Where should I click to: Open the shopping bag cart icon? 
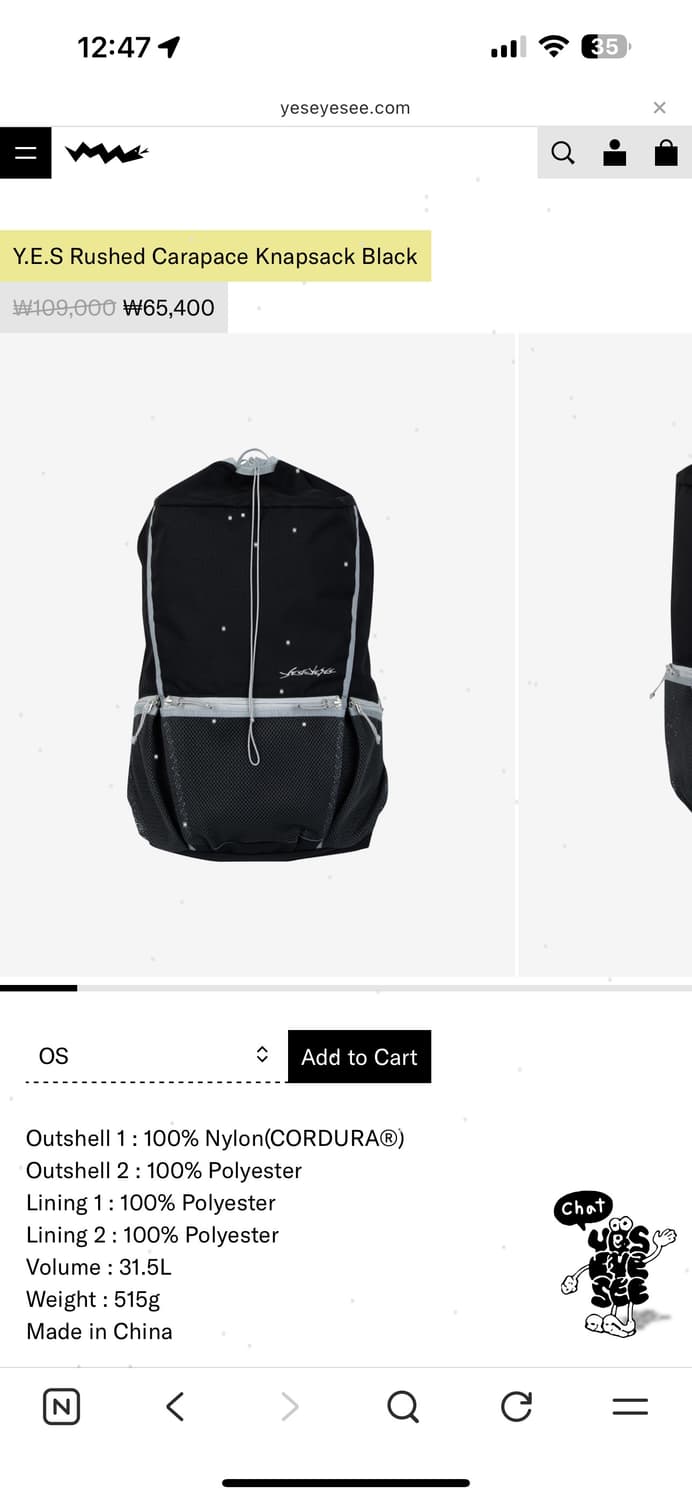pos(666,153)
